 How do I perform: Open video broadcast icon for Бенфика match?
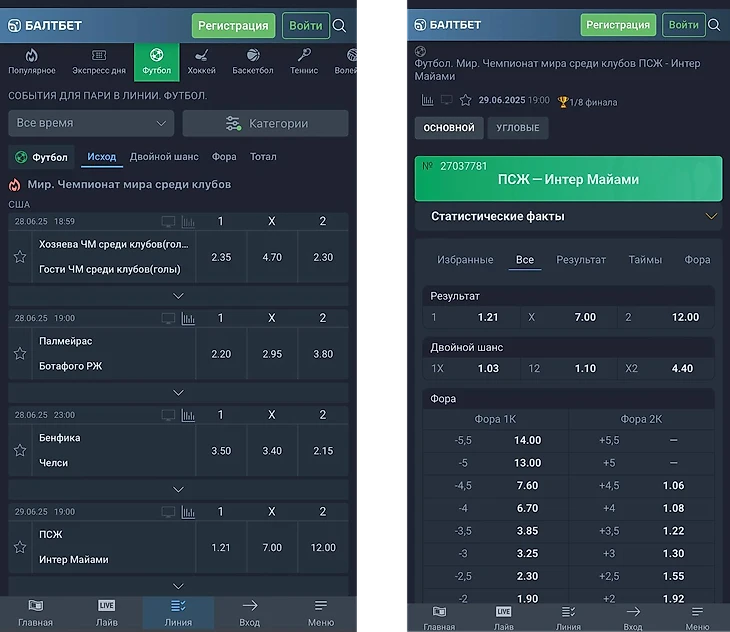pyautogui.click(x=168, y=415)
